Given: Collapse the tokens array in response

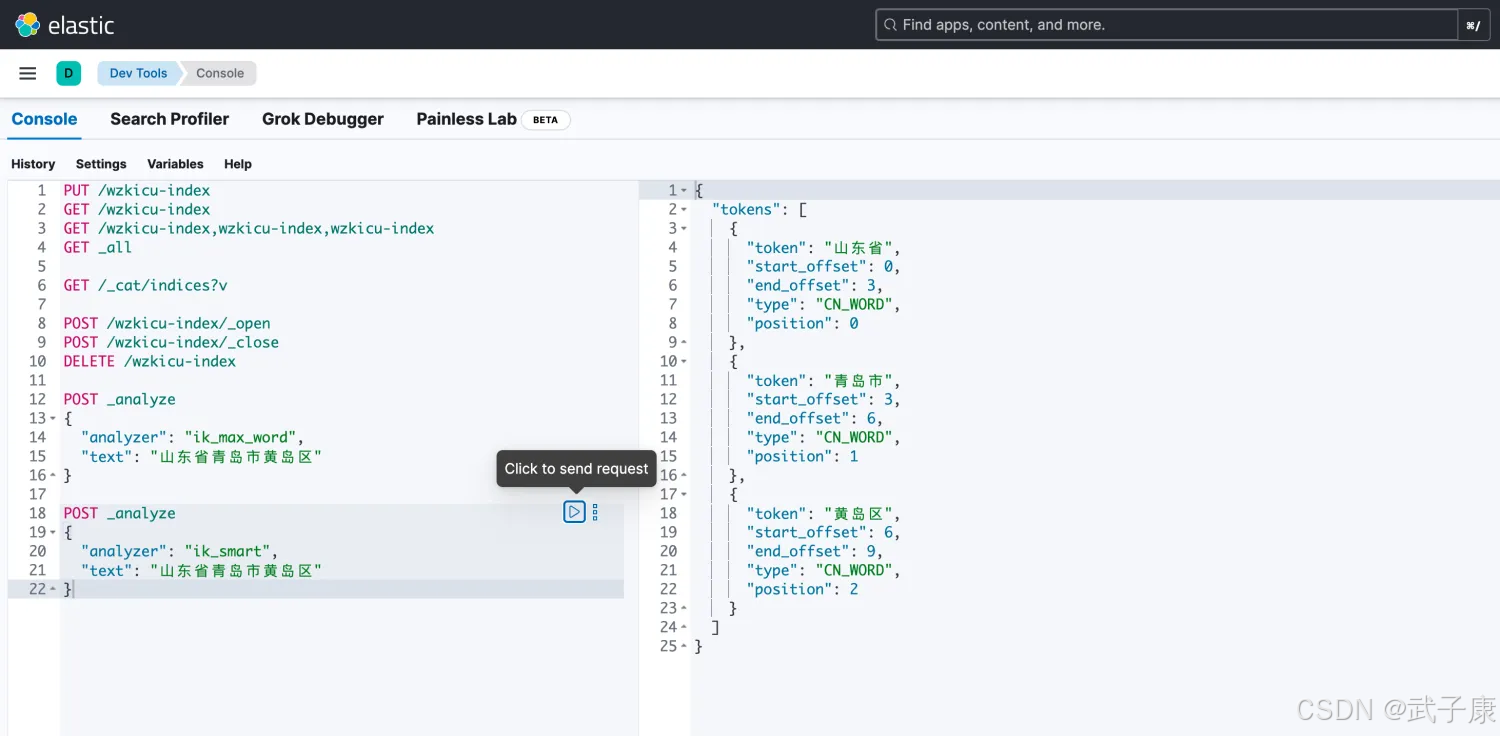Looking at the screenshot, I should point(684,210).
